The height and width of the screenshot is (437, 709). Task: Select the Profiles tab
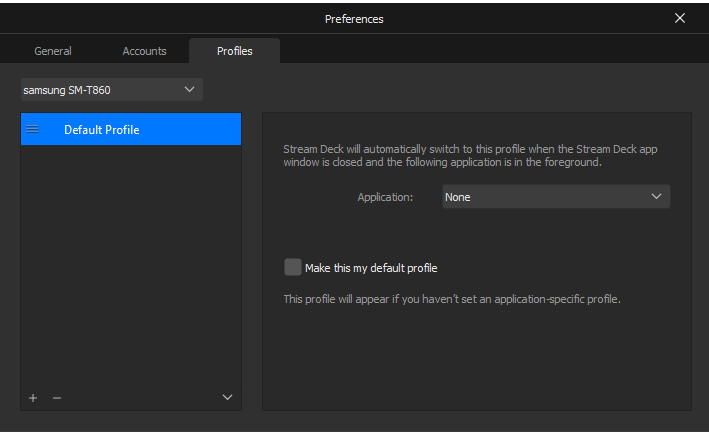234,51
